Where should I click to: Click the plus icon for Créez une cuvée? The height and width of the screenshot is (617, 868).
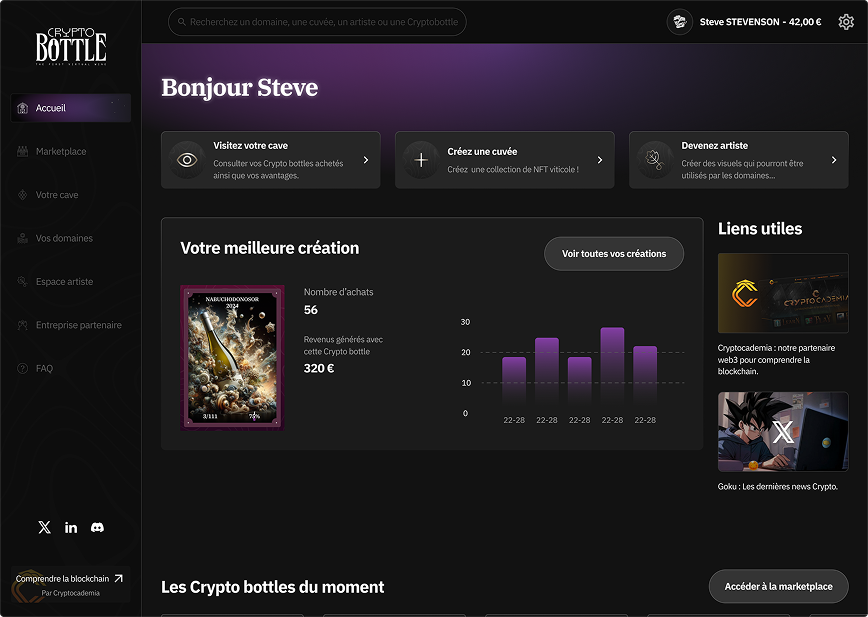pyautogui.click(x=421, y=160)
